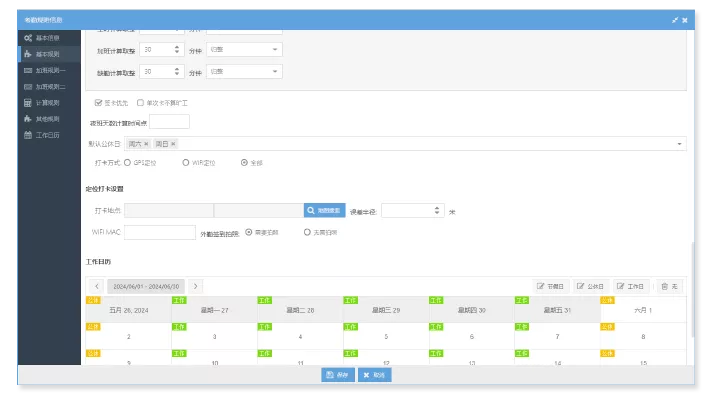Click the second 打卡地点 input box
The width and height of the screenshot is (712, 395).
259,210
